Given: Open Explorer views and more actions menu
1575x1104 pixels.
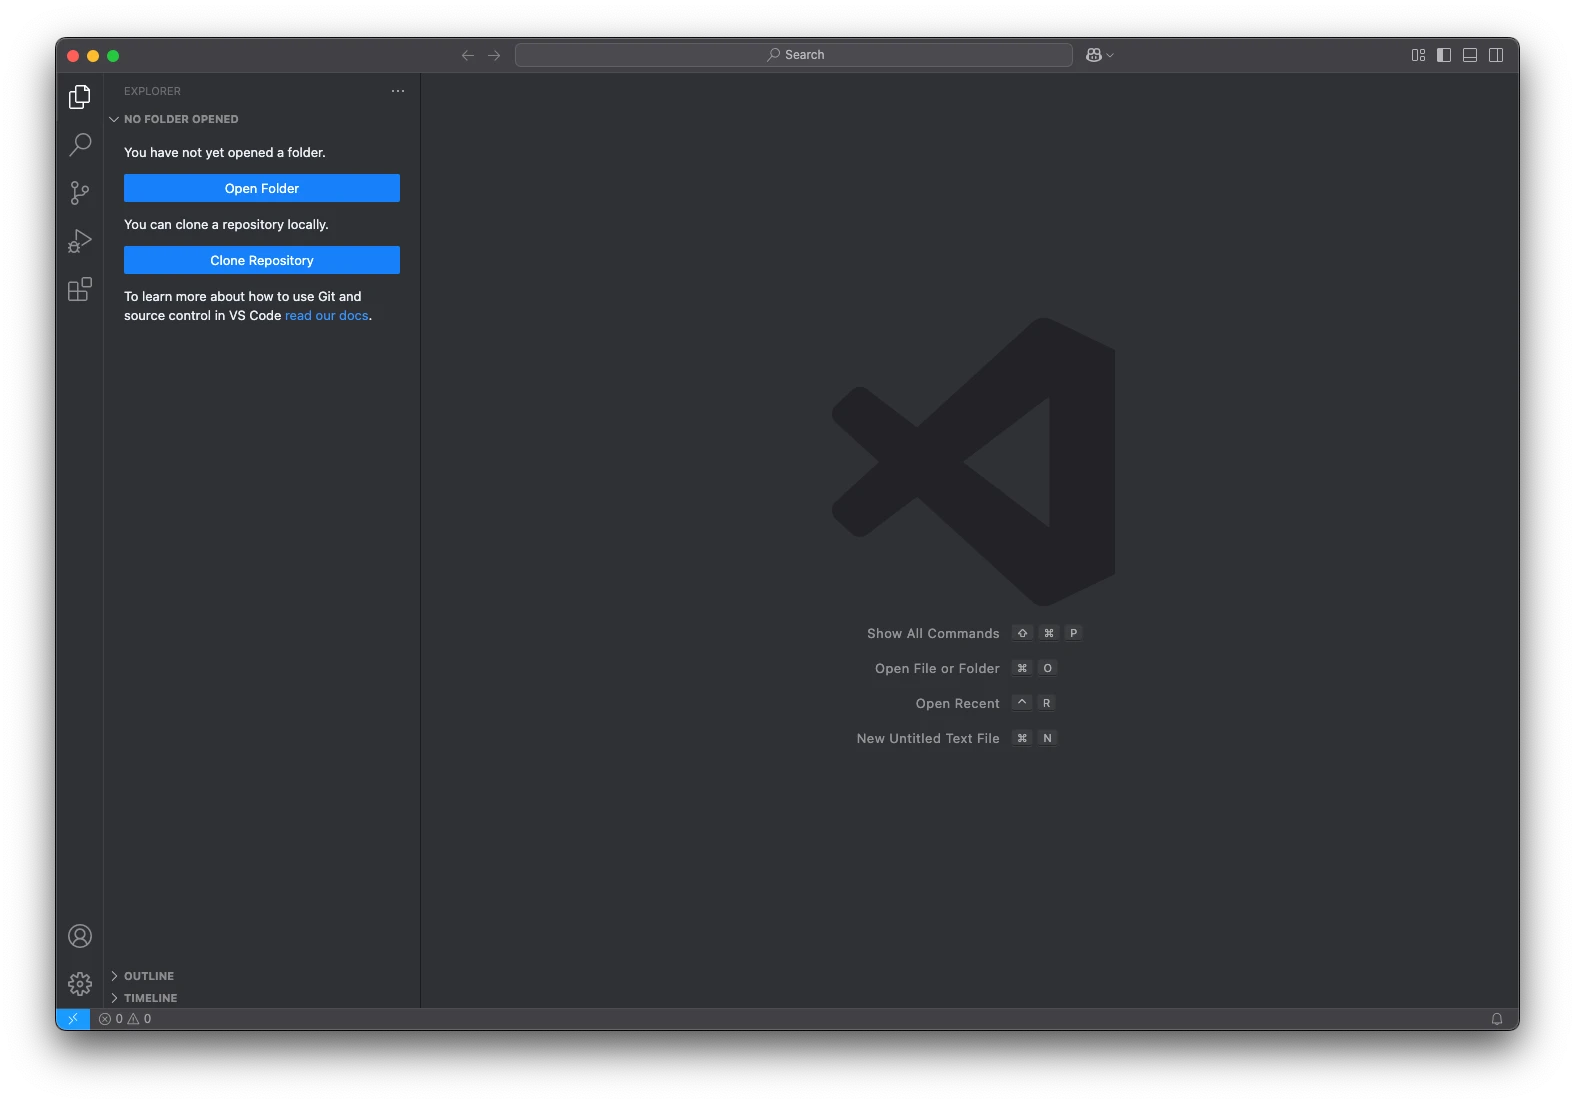Looking at the screenshot, I should (x=398, y=91).
